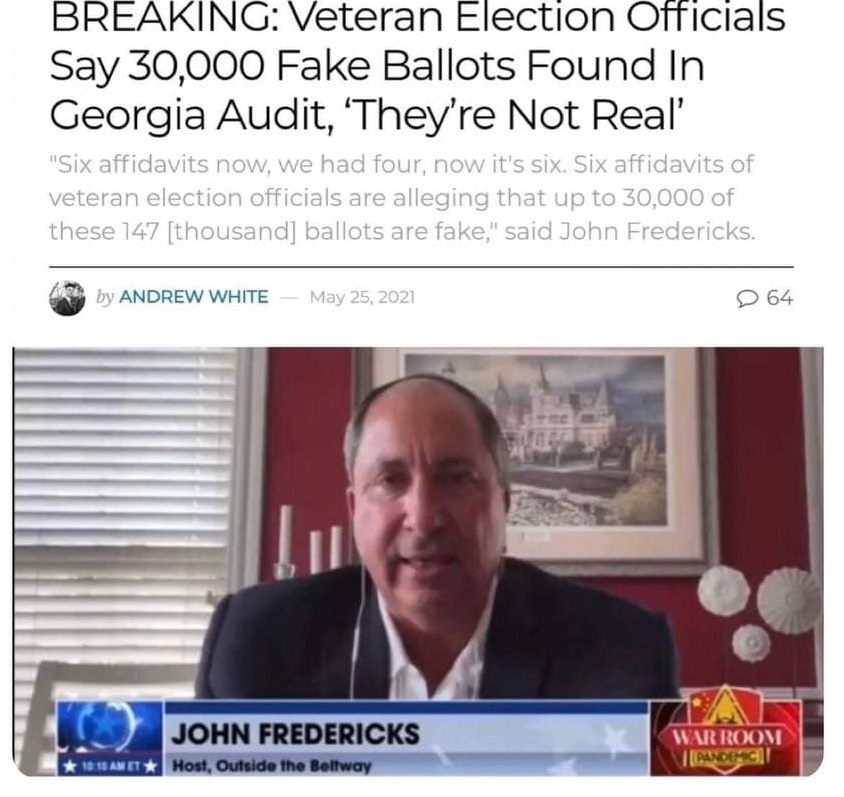Click the May 25, 2021 date
844x797 pixels.
click(x=362, y=297)
